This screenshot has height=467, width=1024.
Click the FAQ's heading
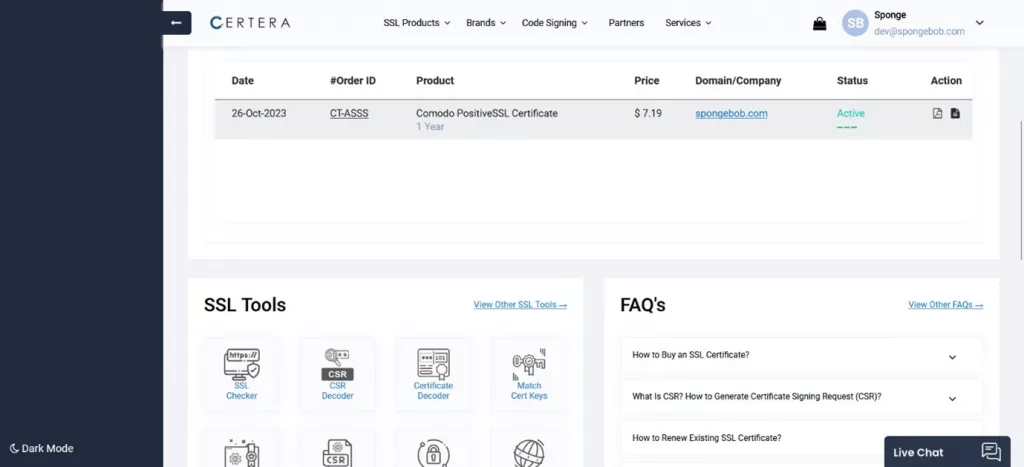pyautogui.click(x=643, y=305)
